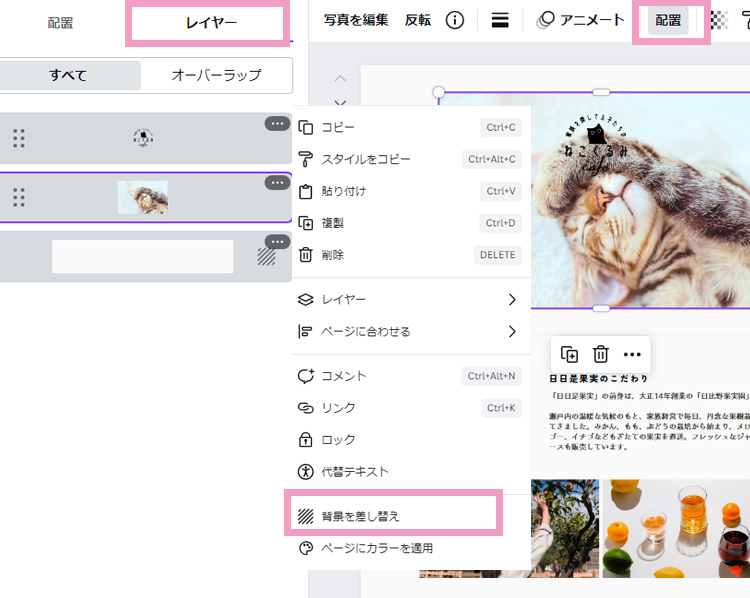Choose ロック from the context menu
This screenshot has width=750, height=598.
point(411,440)
